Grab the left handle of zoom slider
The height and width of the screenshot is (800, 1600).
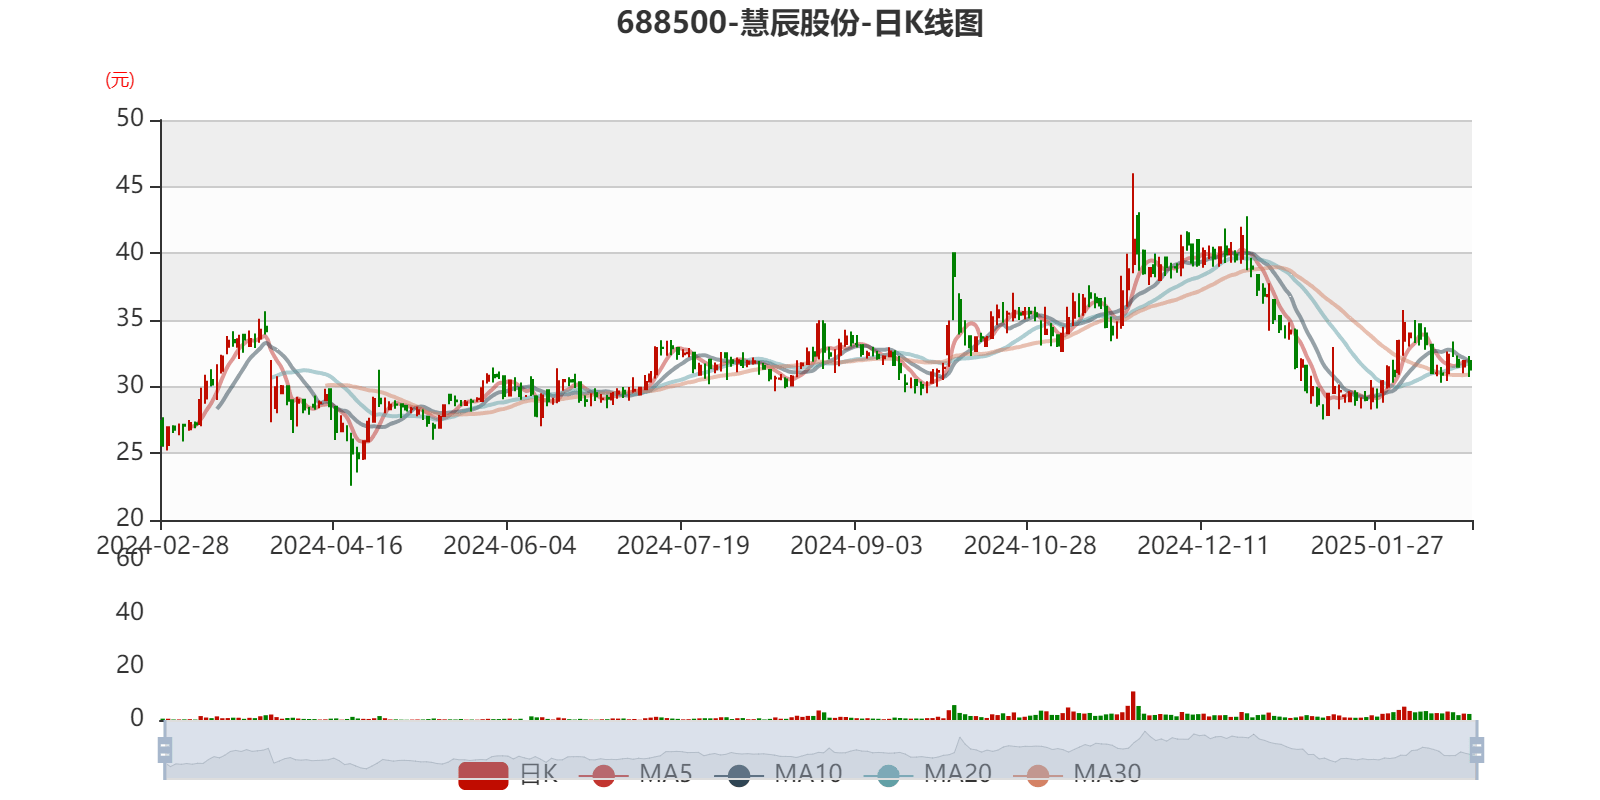click(165, 750)
